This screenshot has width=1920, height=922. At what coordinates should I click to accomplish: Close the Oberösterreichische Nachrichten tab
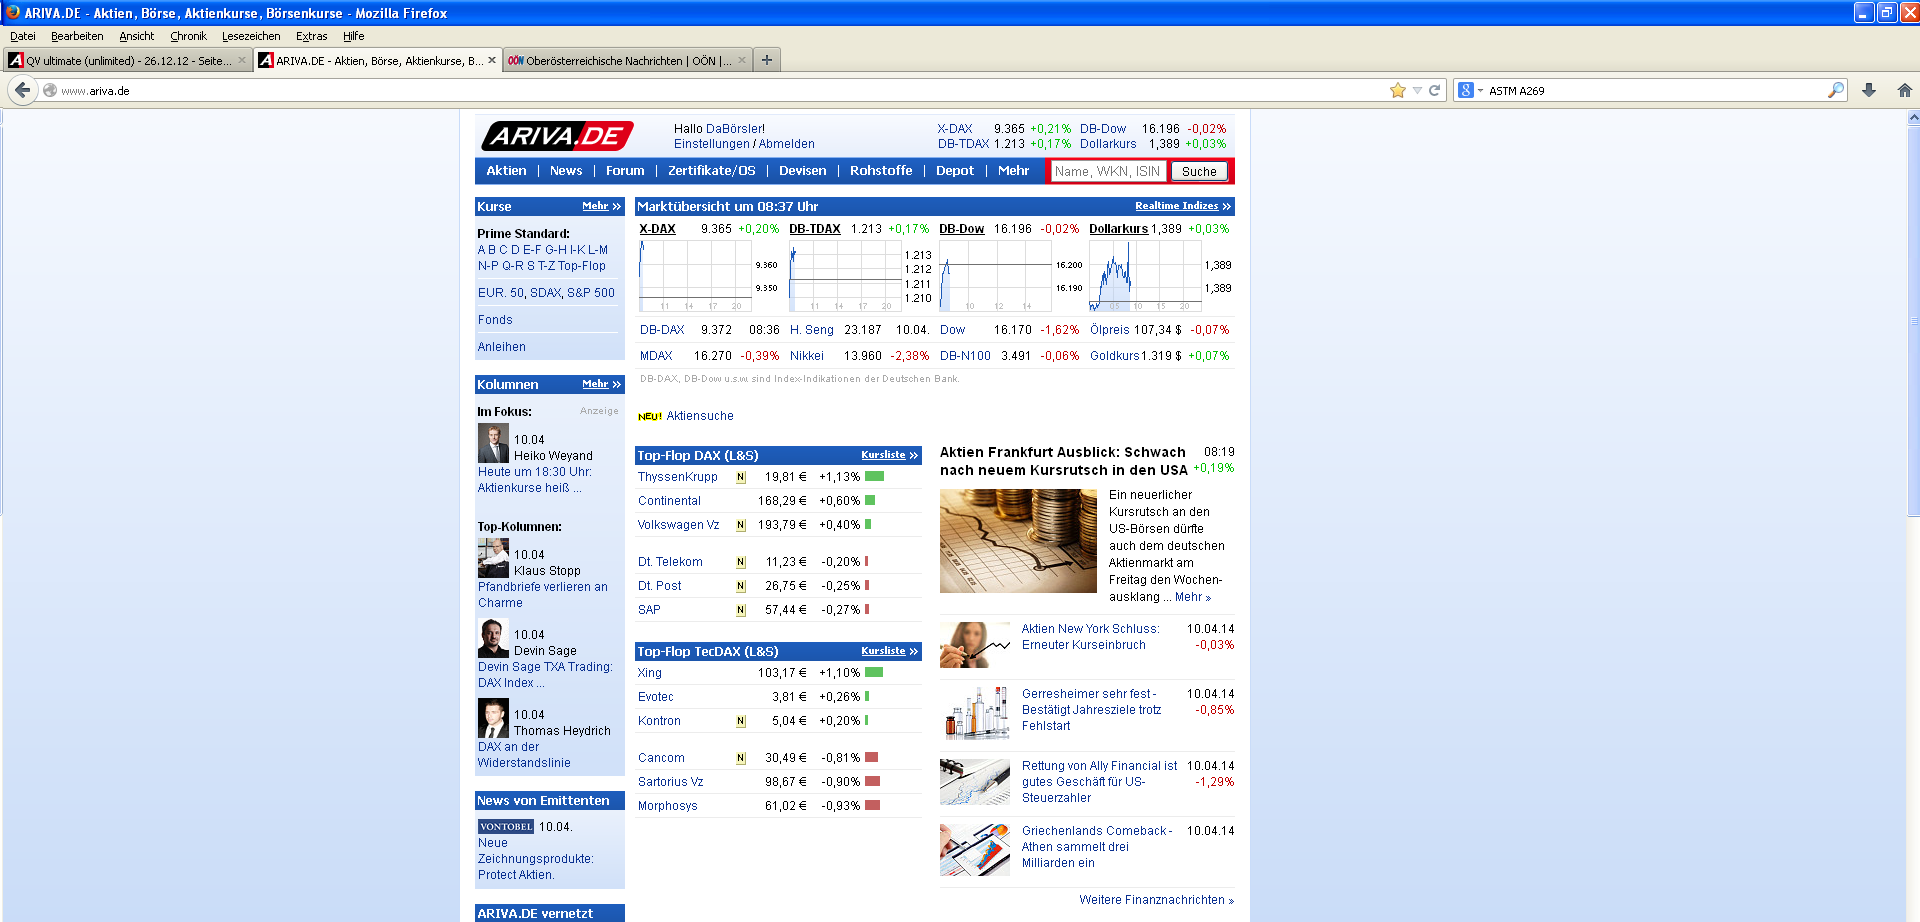tap(742, 60)
